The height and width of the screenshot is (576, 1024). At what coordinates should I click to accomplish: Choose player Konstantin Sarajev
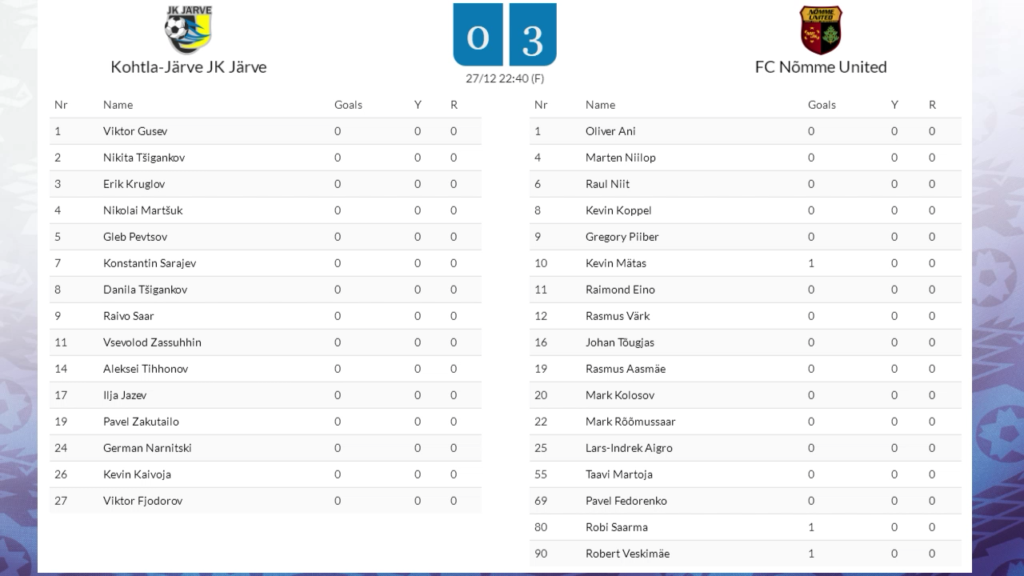coord(150,263)
